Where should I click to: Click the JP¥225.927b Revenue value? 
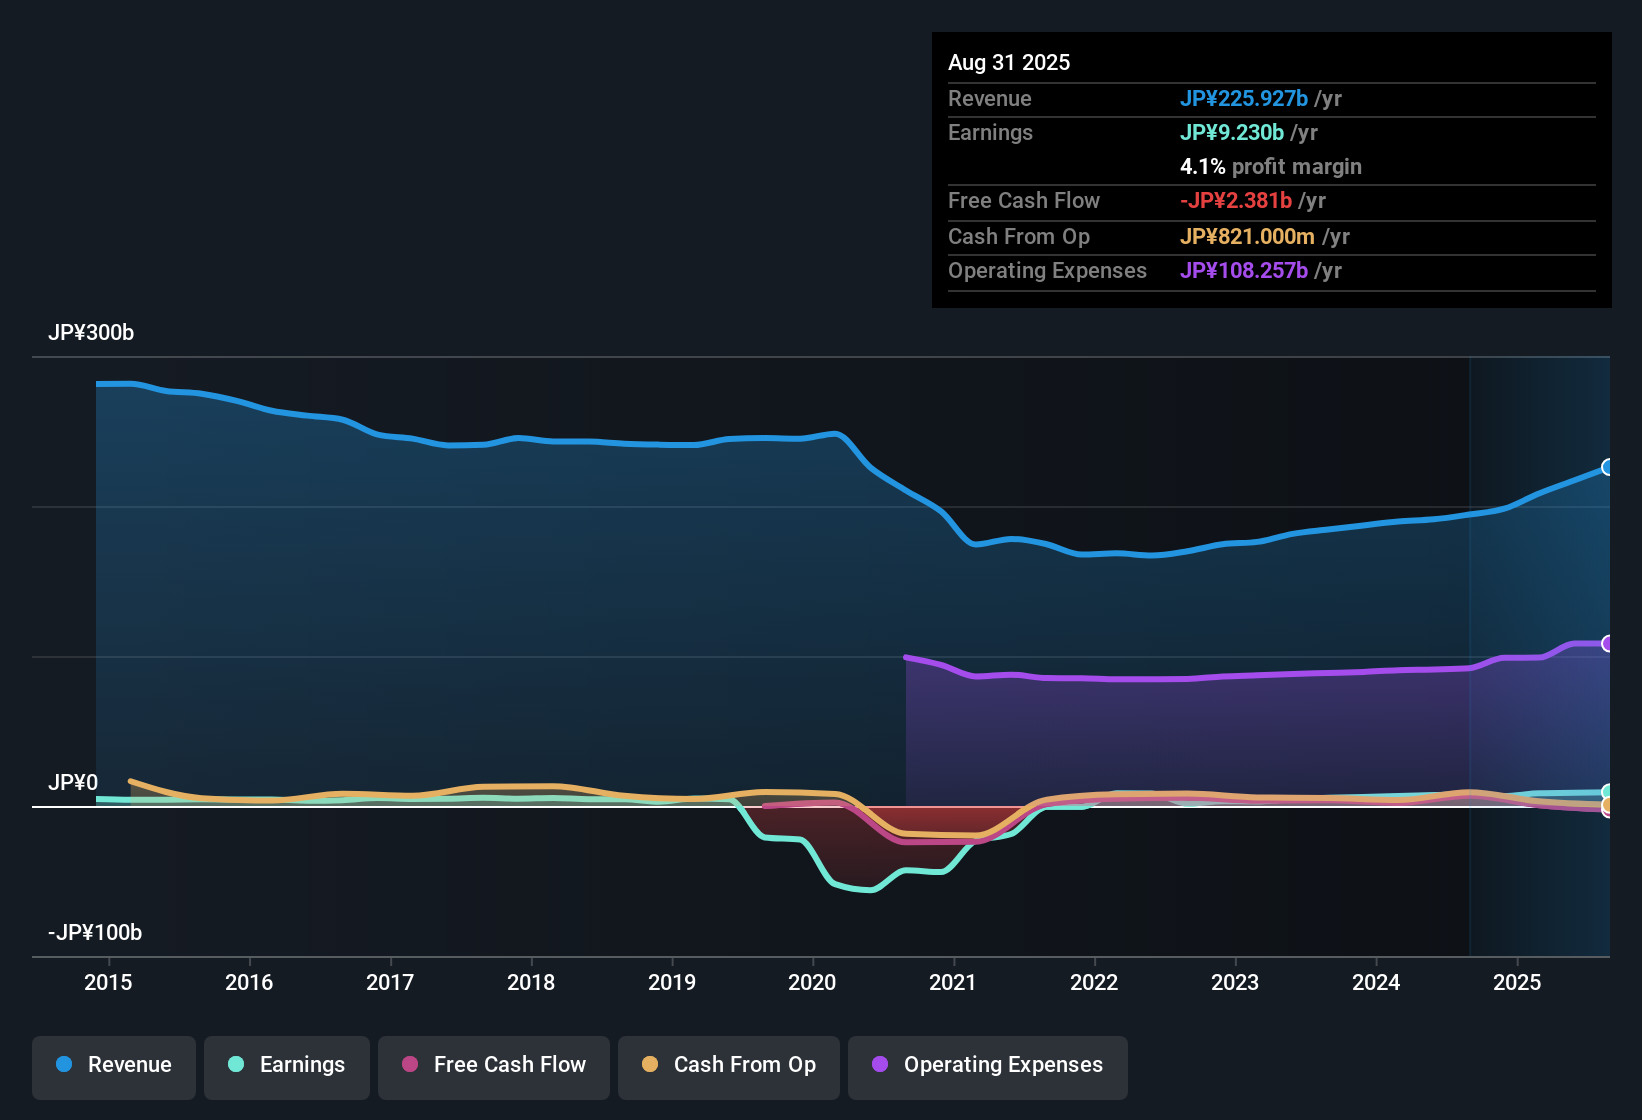coord(1245,99)
